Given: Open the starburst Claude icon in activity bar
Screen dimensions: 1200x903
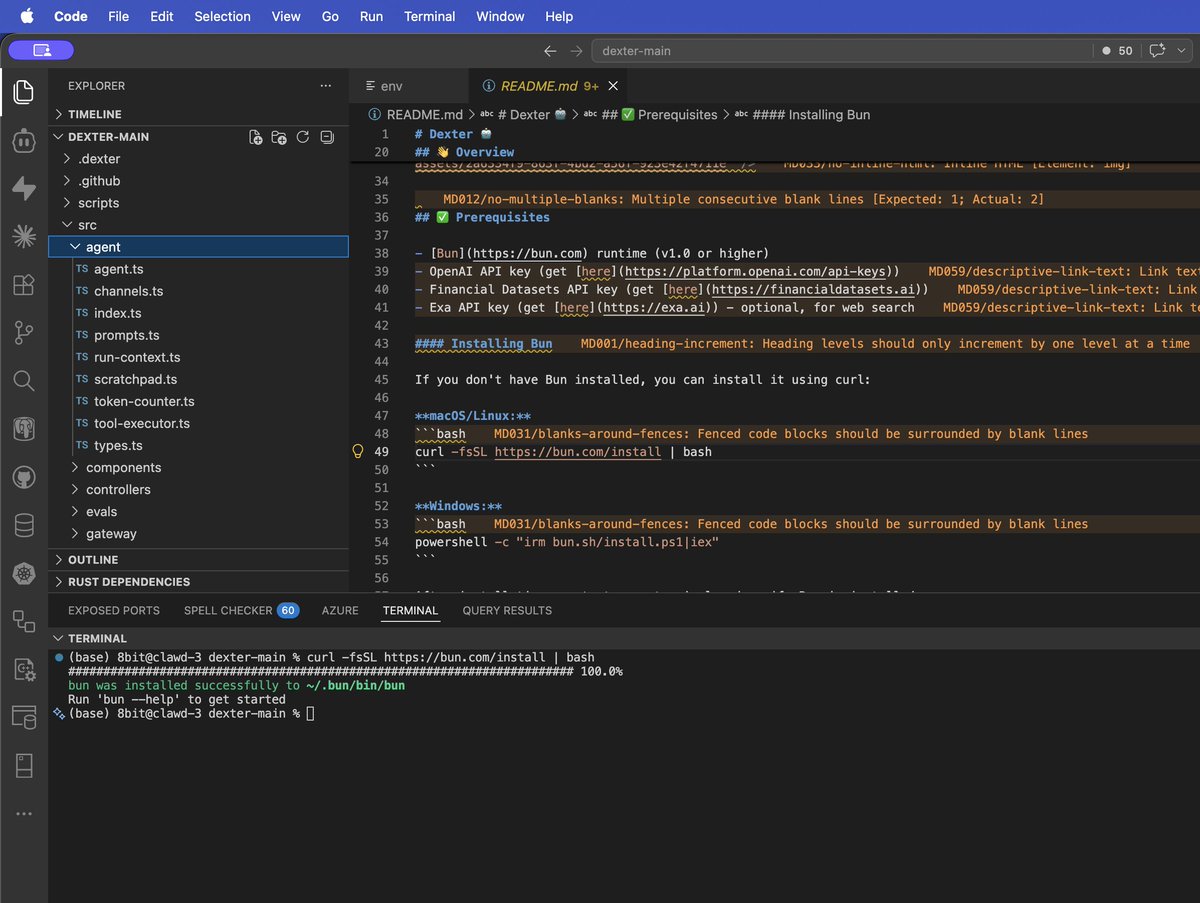Looking at the screenshot, I should click(23, 237).
